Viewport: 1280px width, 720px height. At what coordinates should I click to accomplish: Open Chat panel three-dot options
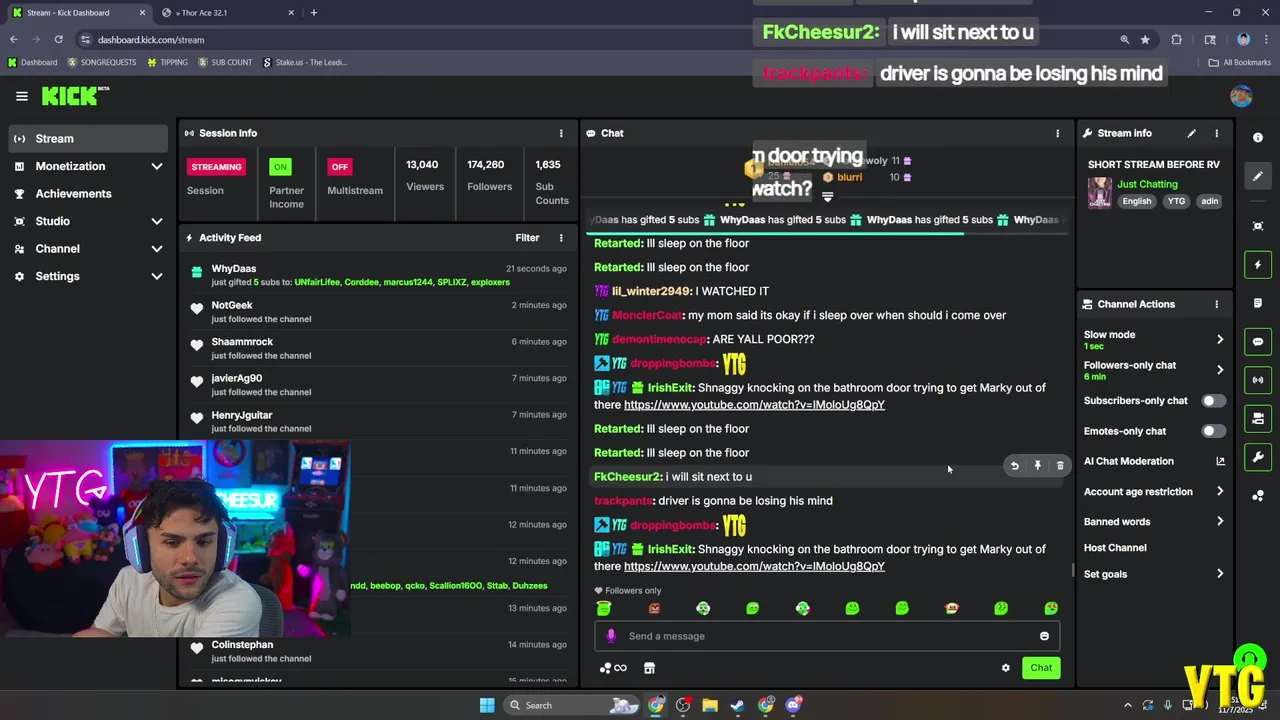tap(1057, 133)
